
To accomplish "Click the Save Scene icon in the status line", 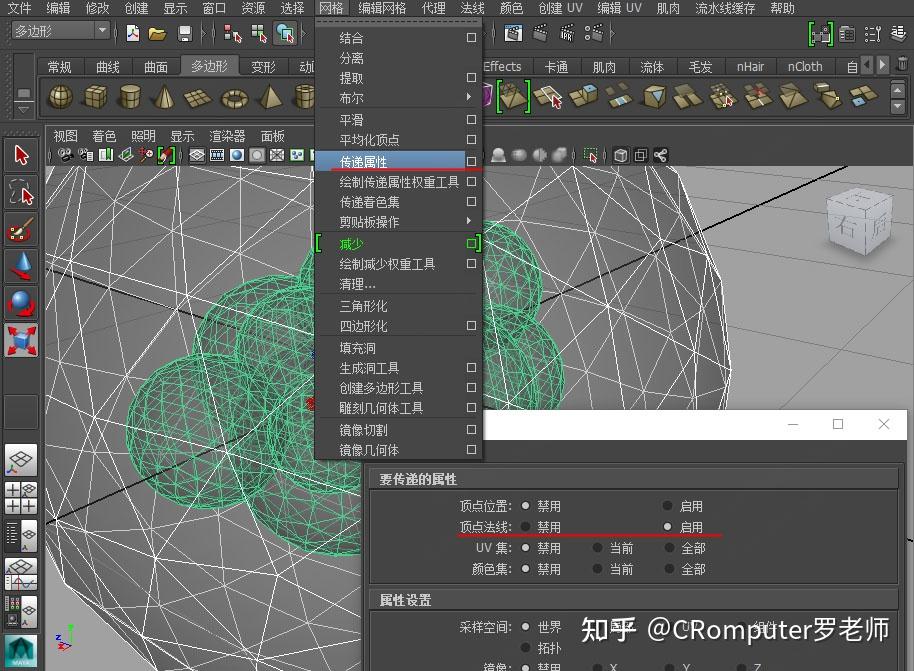I will pyautogui.click(x=185, y=33).
